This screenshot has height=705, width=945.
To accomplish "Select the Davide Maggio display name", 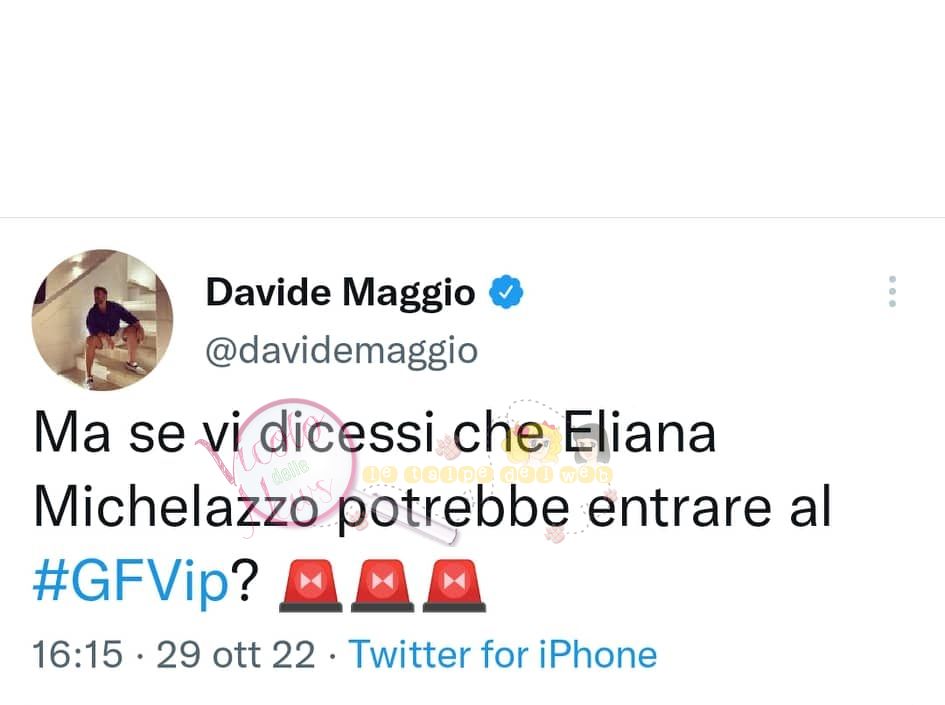I will point(341,293).
